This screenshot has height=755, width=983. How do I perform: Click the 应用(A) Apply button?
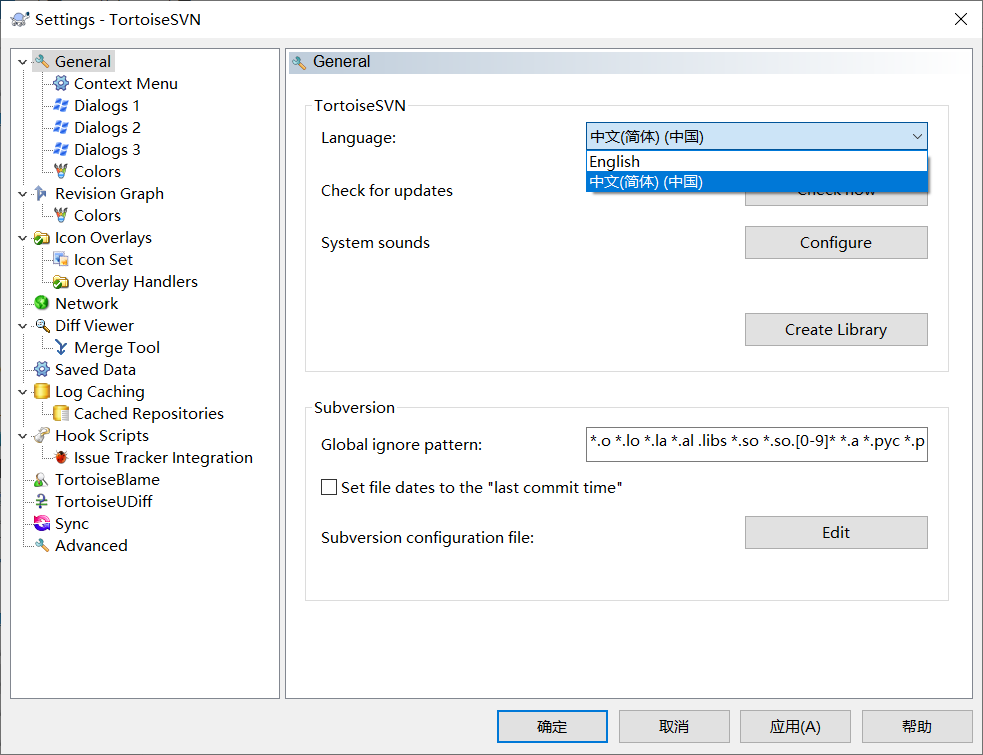[x=795, y=726]
